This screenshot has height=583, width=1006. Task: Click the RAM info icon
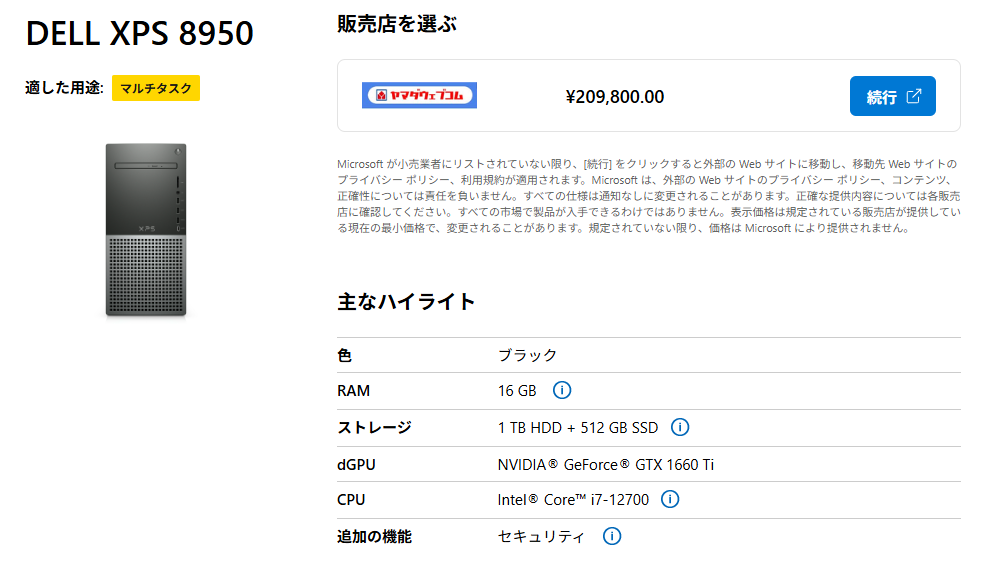561,390
